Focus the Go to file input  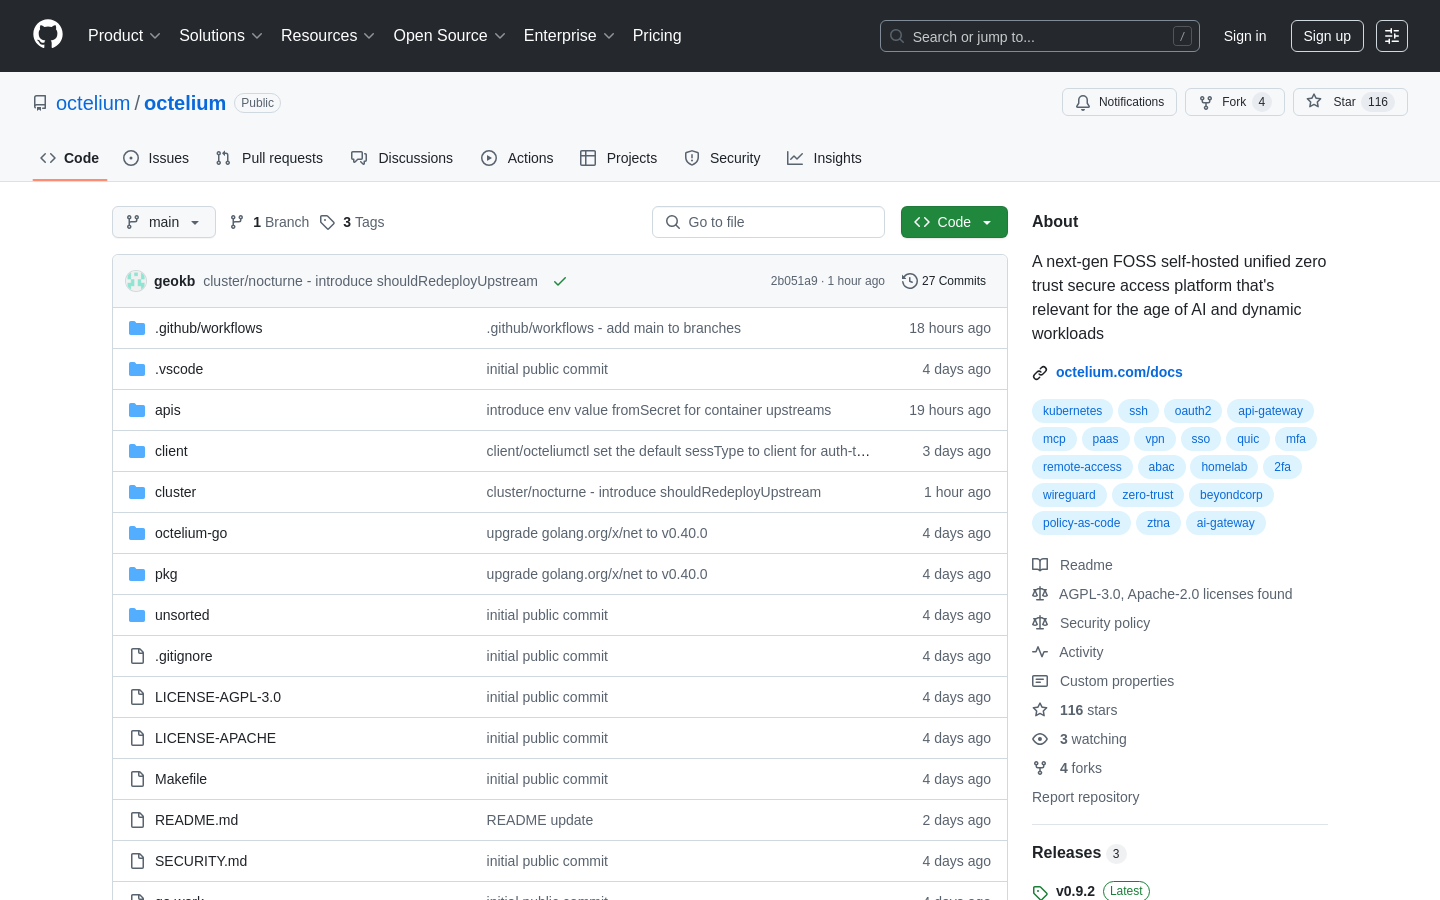pos(768,222)
